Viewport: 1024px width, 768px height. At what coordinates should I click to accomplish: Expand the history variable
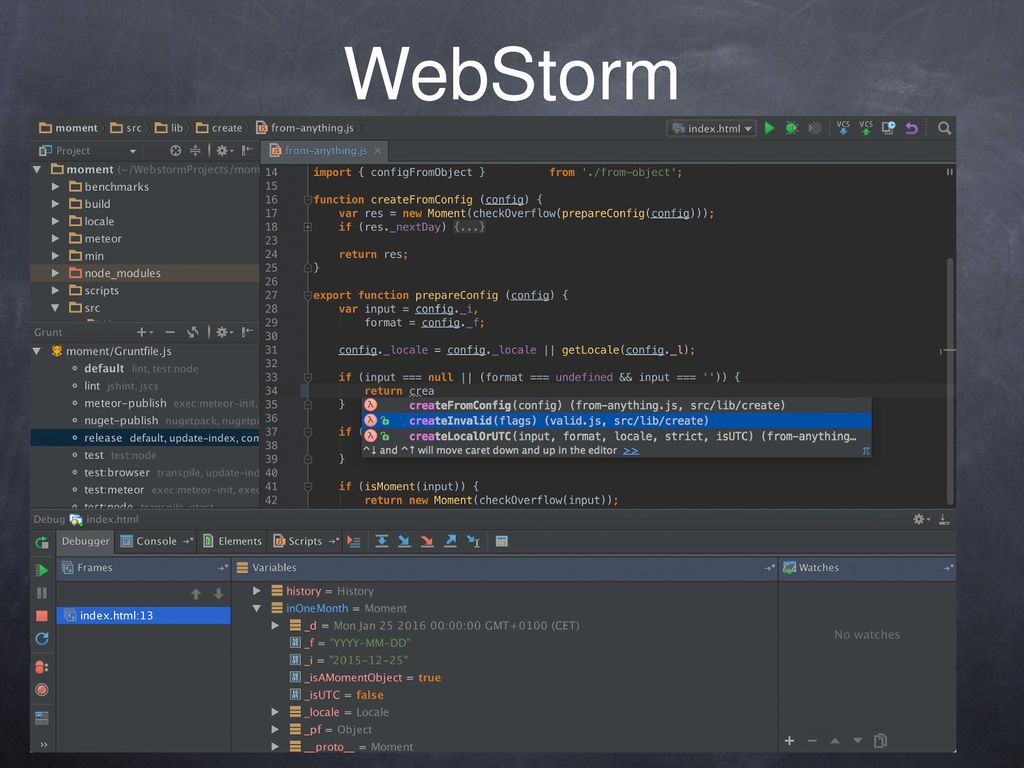pyautogui.click(x=257, y=591)
